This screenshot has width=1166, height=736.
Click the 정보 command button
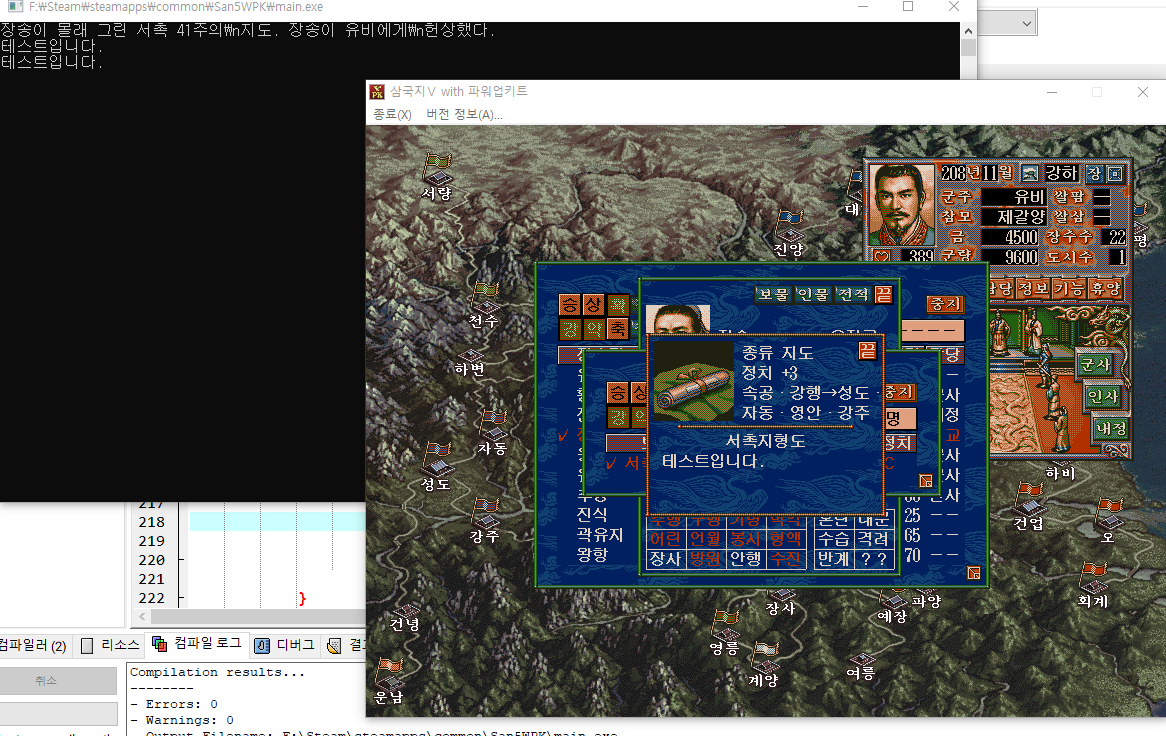(1034, 288)
